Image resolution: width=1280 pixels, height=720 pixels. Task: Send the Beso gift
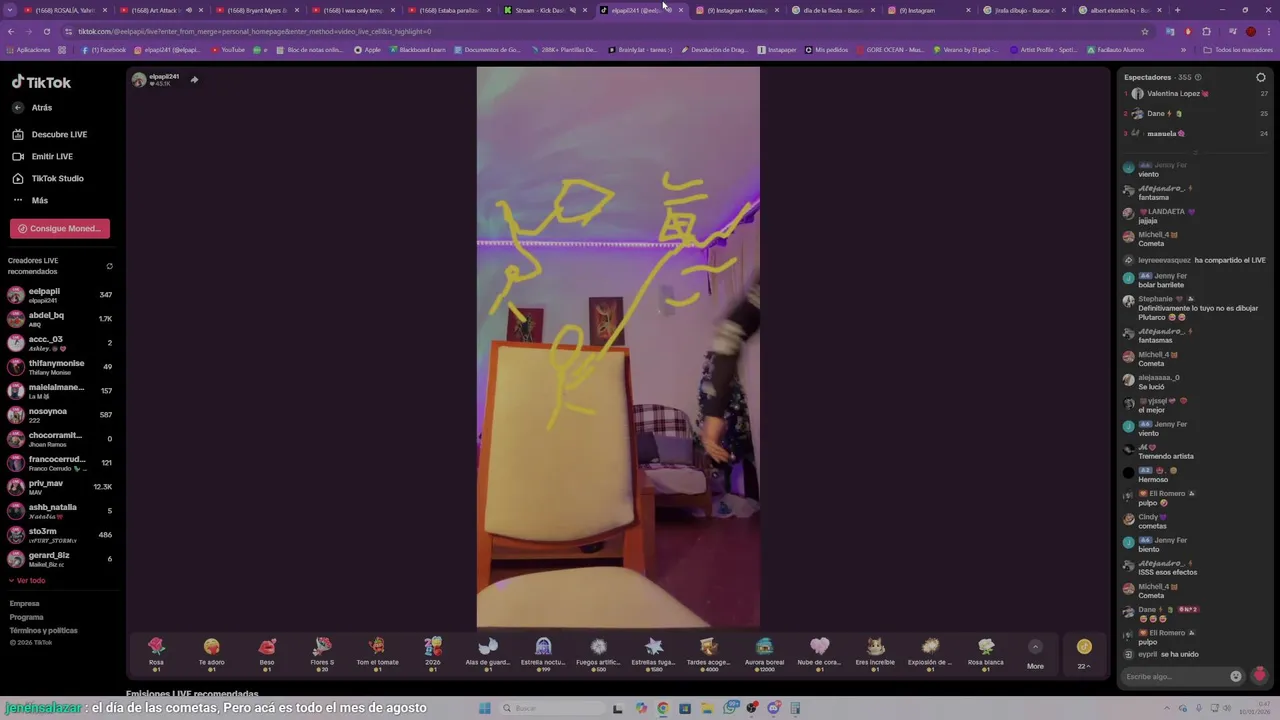267,654
